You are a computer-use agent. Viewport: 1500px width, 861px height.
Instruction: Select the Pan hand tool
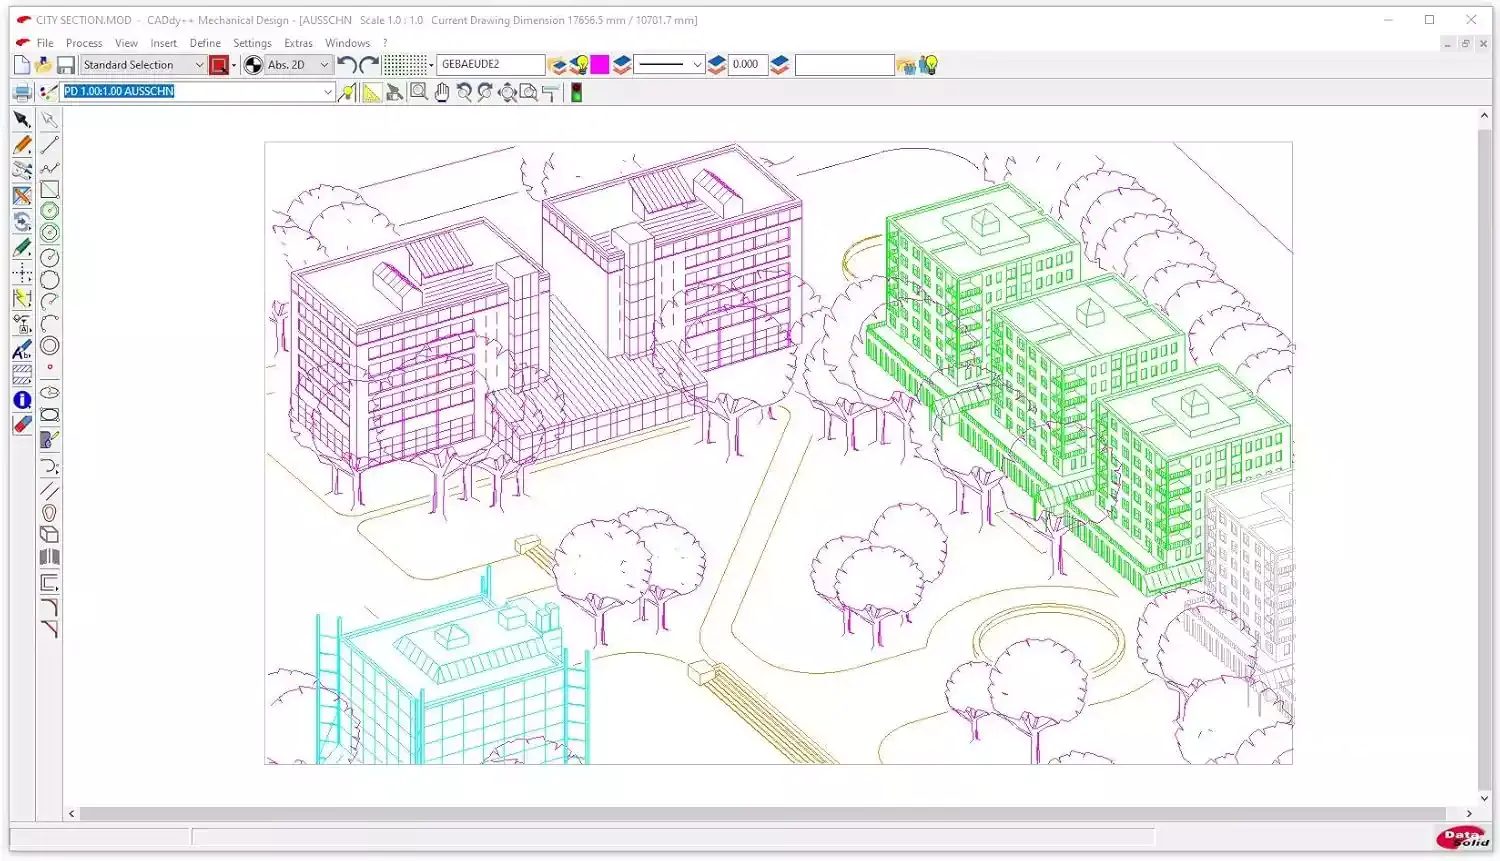click(x=441, y=91)
